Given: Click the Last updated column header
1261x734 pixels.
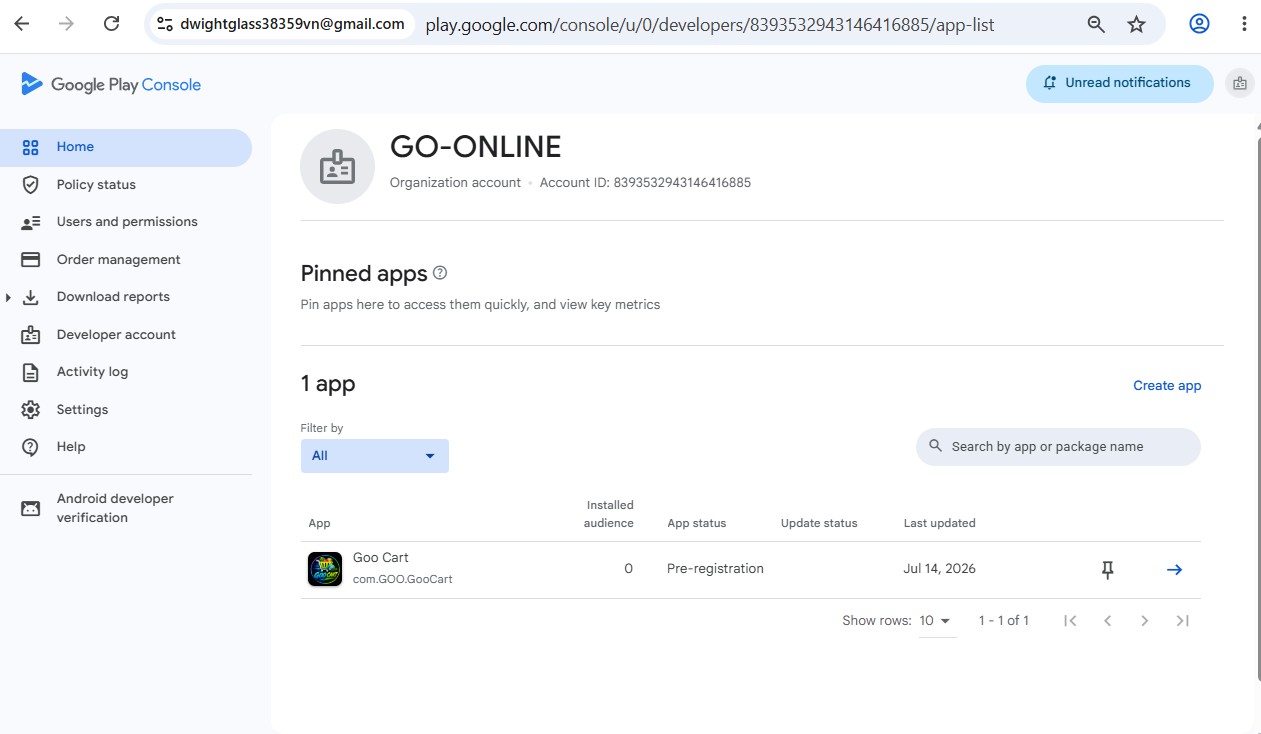Looking at the screenshot, I should 940,523.
